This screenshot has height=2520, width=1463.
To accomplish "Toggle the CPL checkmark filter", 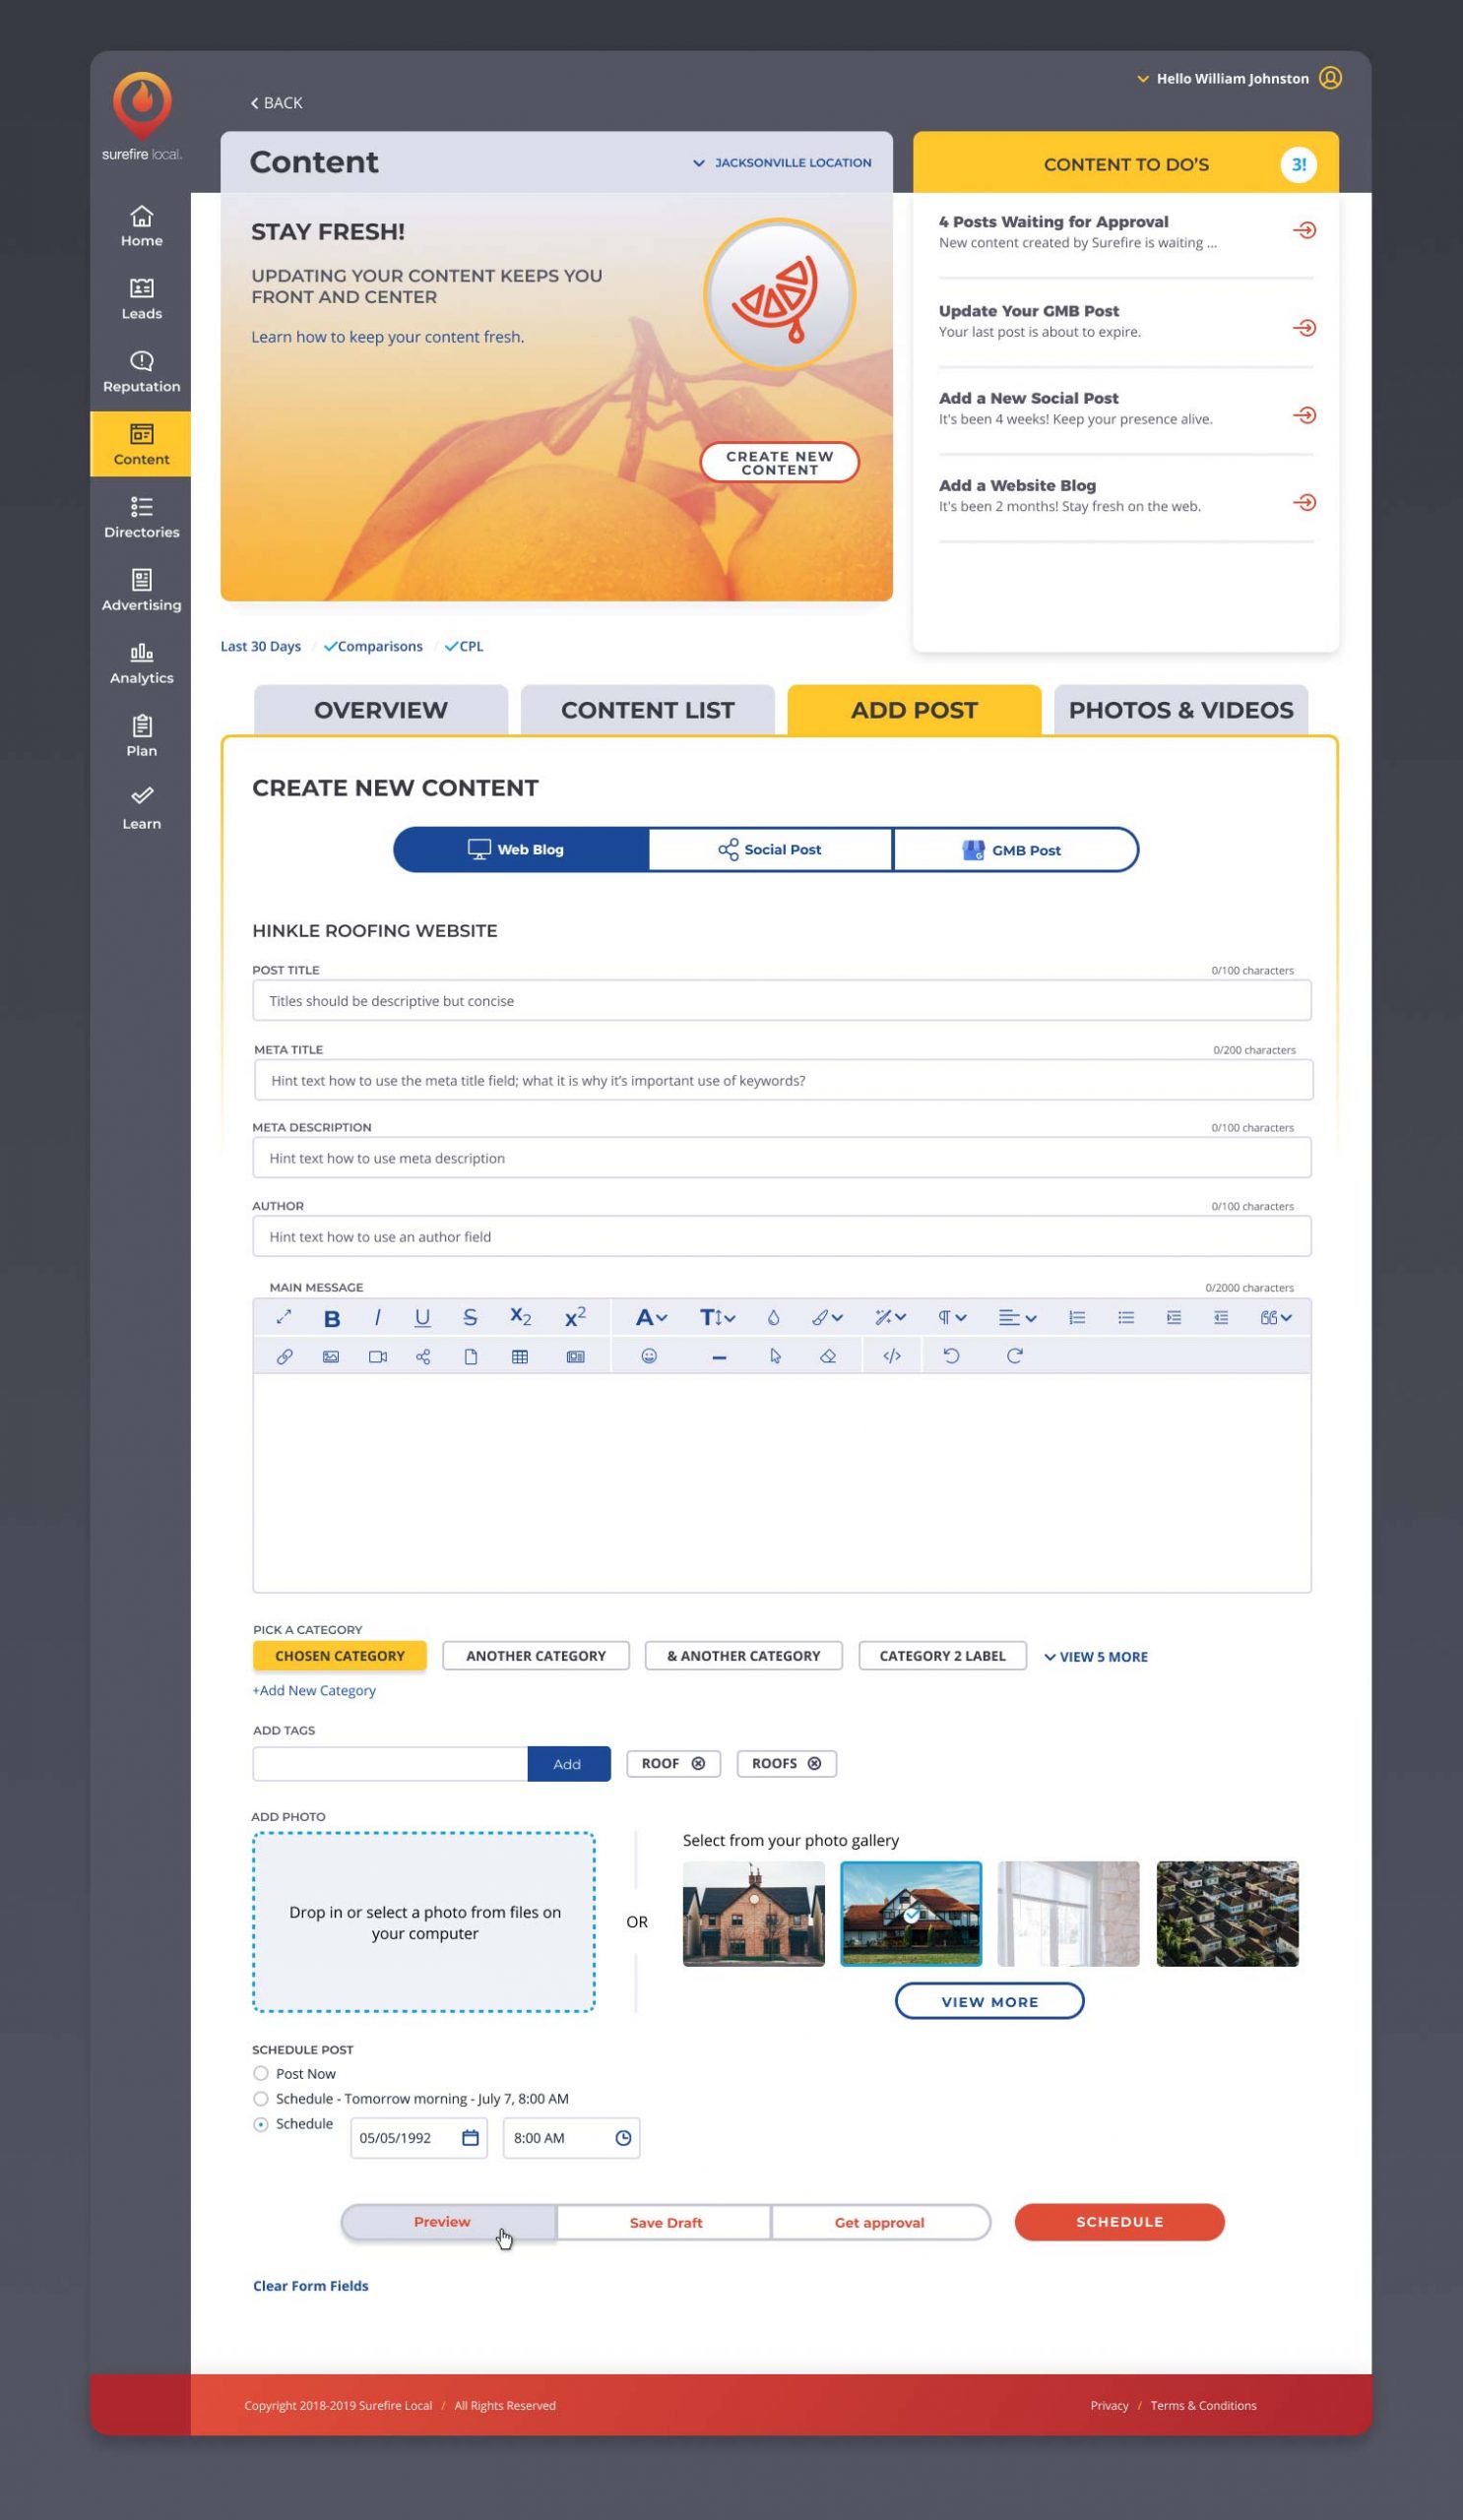I will coord(464,647).
